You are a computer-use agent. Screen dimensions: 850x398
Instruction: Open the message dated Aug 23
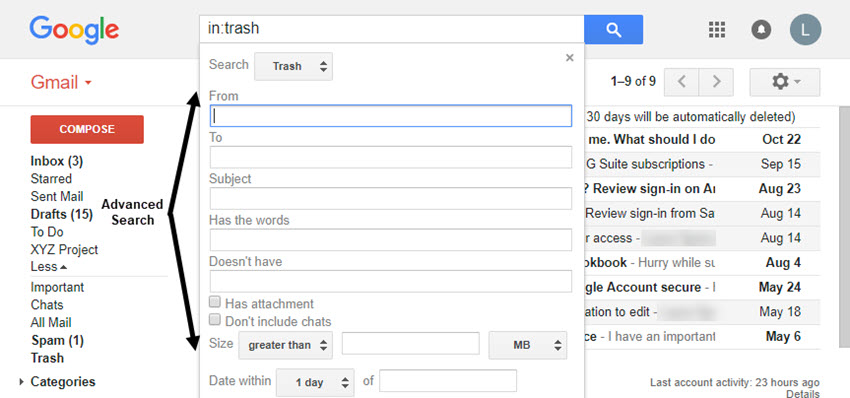703,189
